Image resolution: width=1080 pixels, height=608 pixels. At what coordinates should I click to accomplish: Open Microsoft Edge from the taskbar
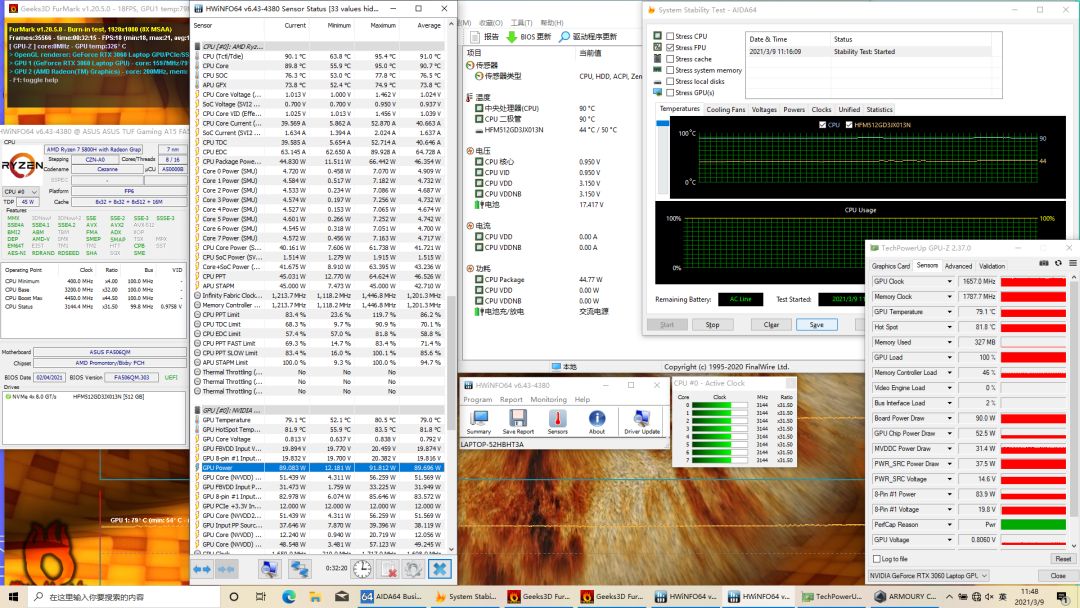pos(288,597)
